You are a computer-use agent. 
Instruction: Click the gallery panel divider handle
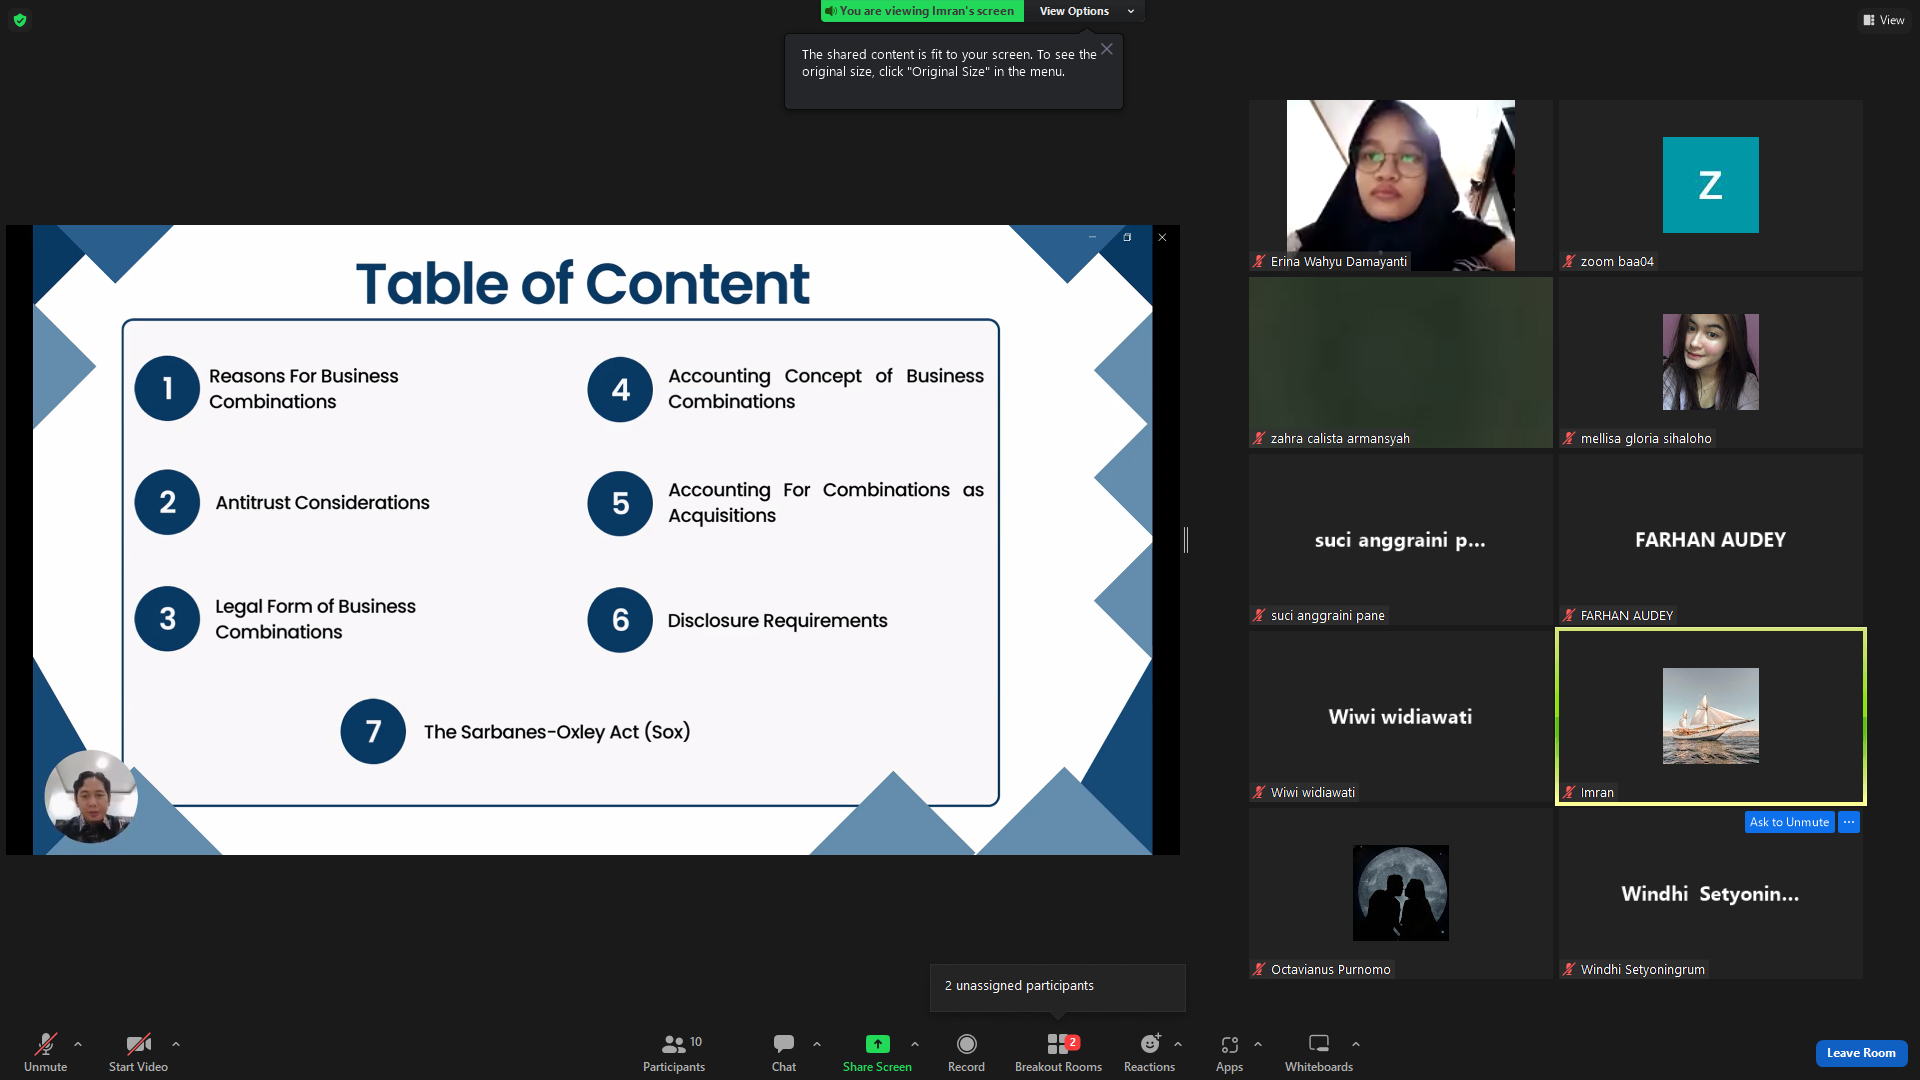point(1186,540)
